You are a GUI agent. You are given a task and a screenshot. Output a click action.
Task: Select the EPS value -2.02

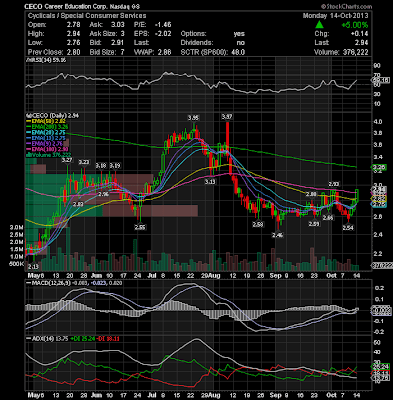(x=163, y=34)
